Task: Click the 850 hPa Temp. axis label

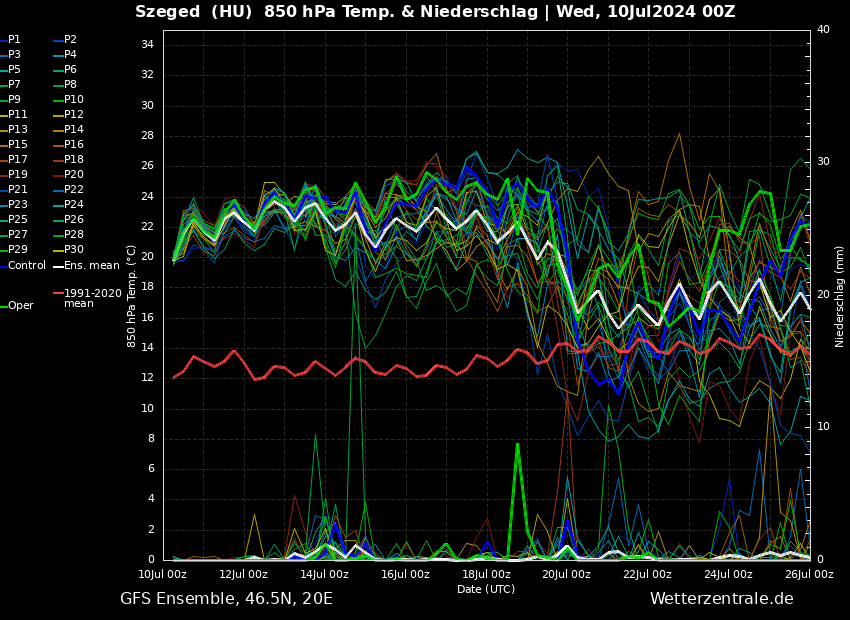Action: point(131,296)
